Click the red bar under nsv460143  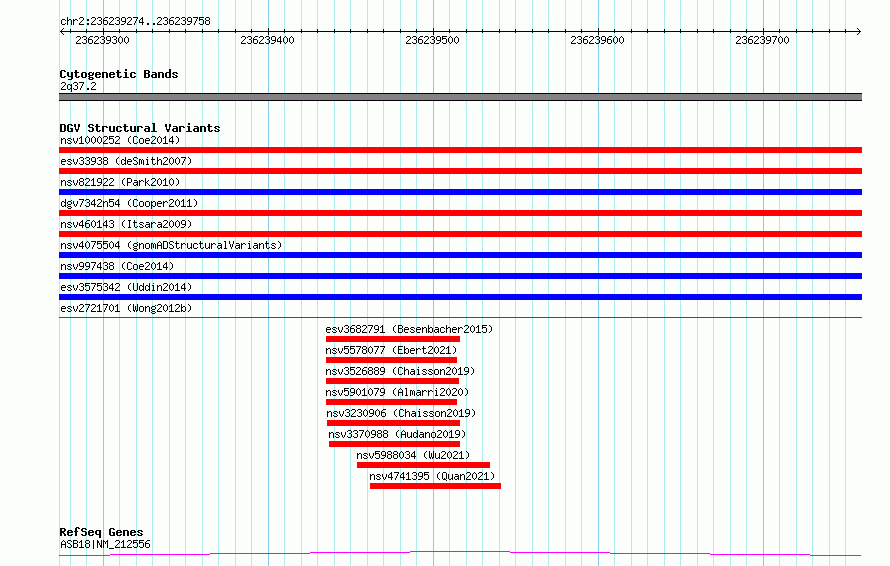pos(460,234)
